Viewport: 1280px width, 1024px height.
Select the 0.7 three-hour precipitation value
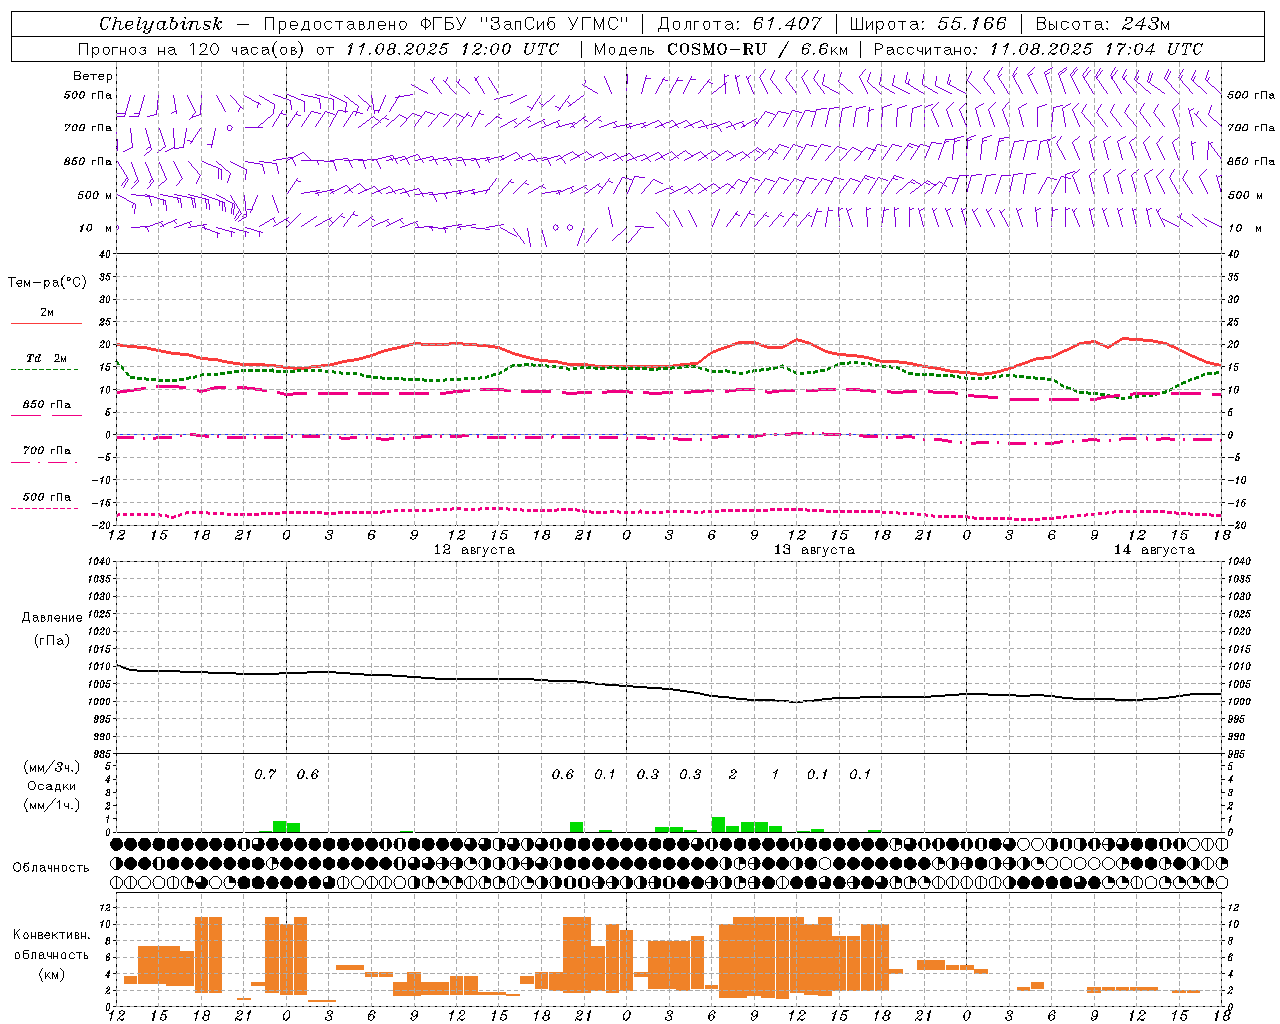(265, 774)
